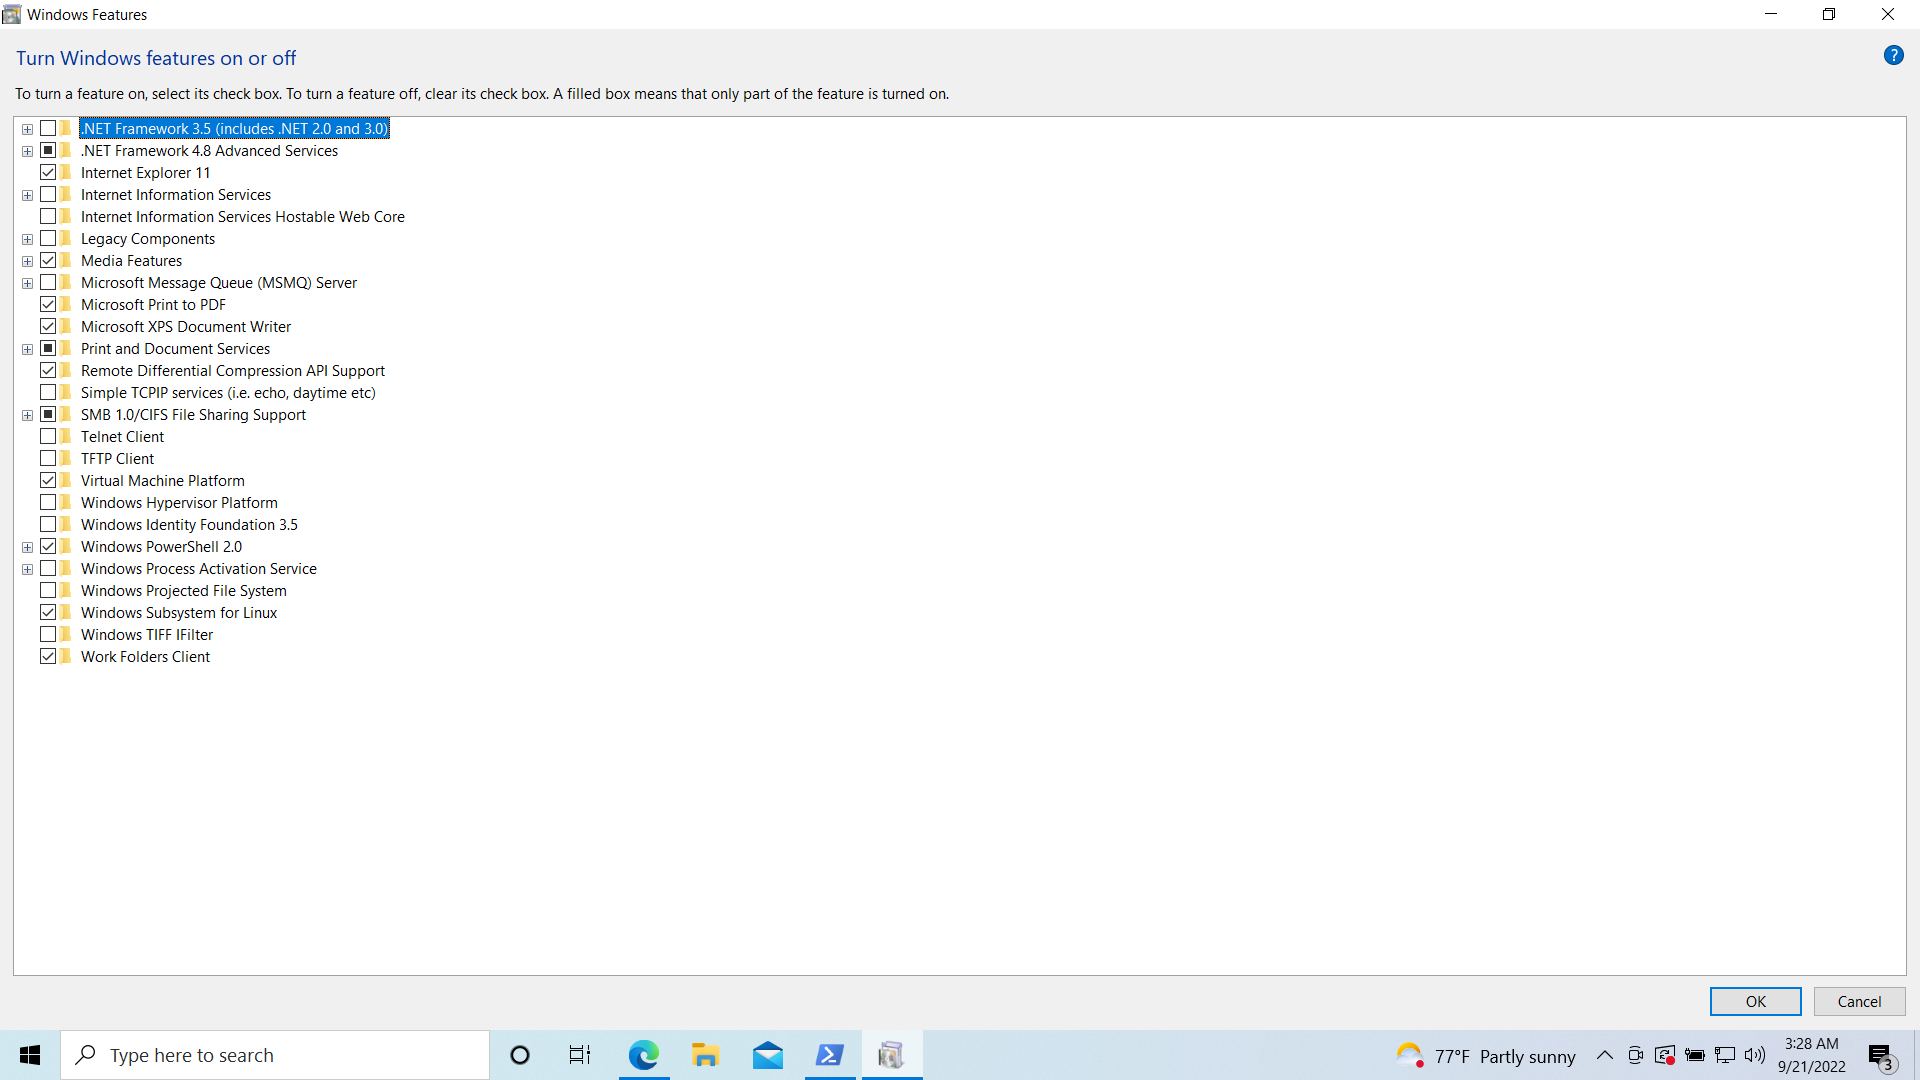The width and height of the screenshot is (1920, 1080).
Task: Expand the Legacy Components entry
Action: click(26, 238)
